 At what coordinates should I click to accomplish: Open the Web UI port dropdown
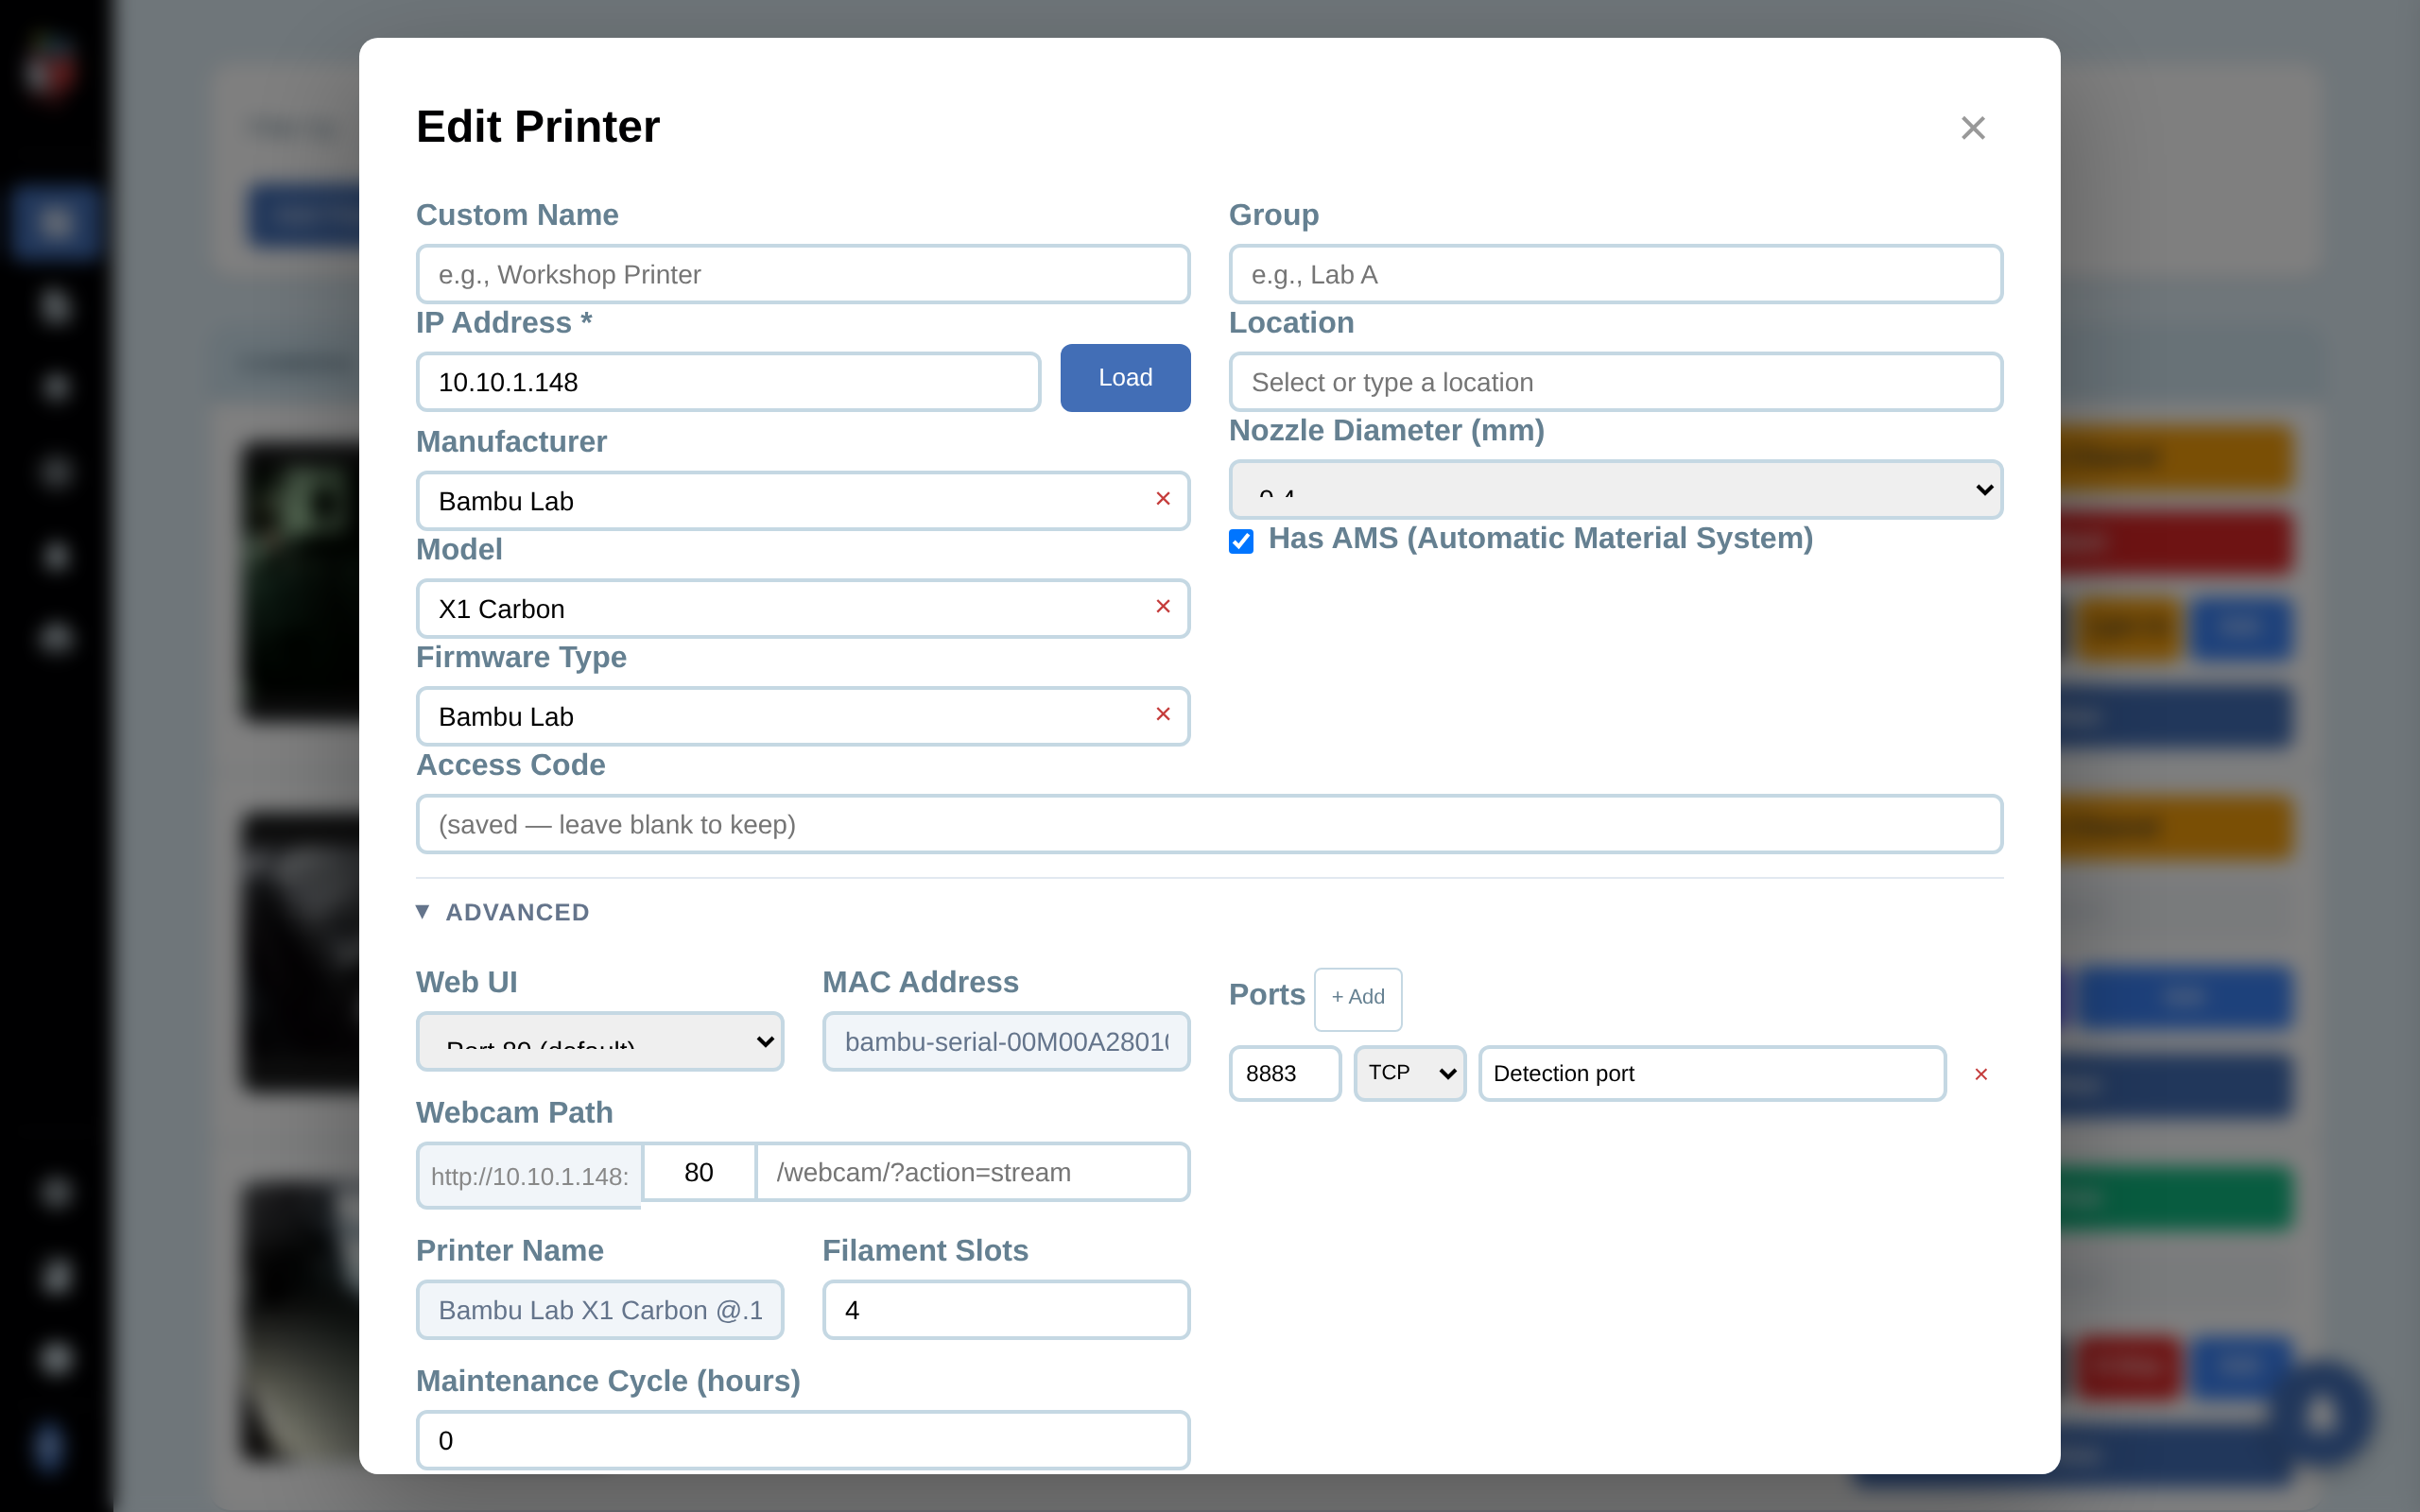coord(600,1042)
